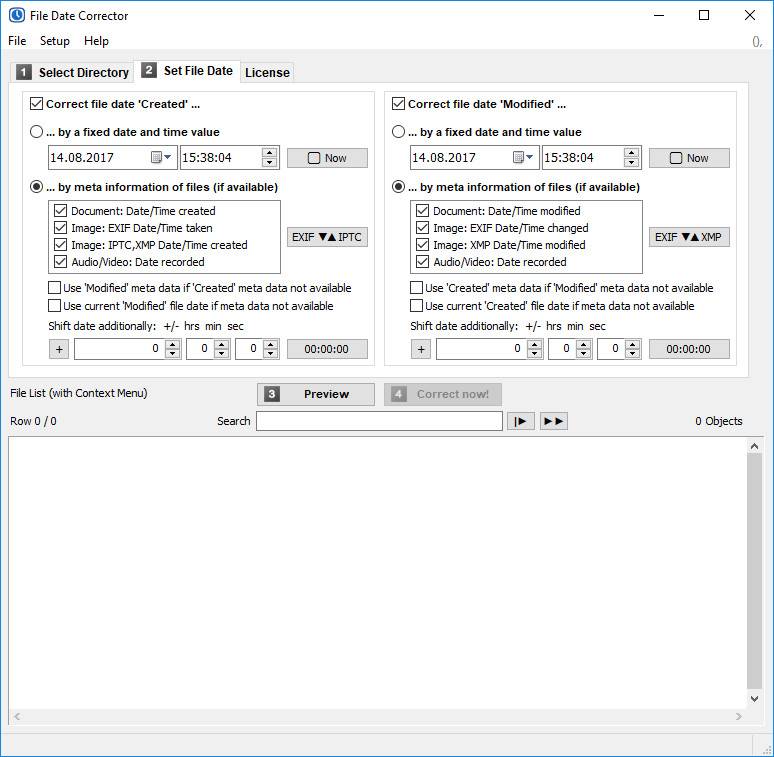Image resolution: width=774 pixels, height=757 pixels.
Task: Set Modified date to Now
Action: click(x=689, y=158)
